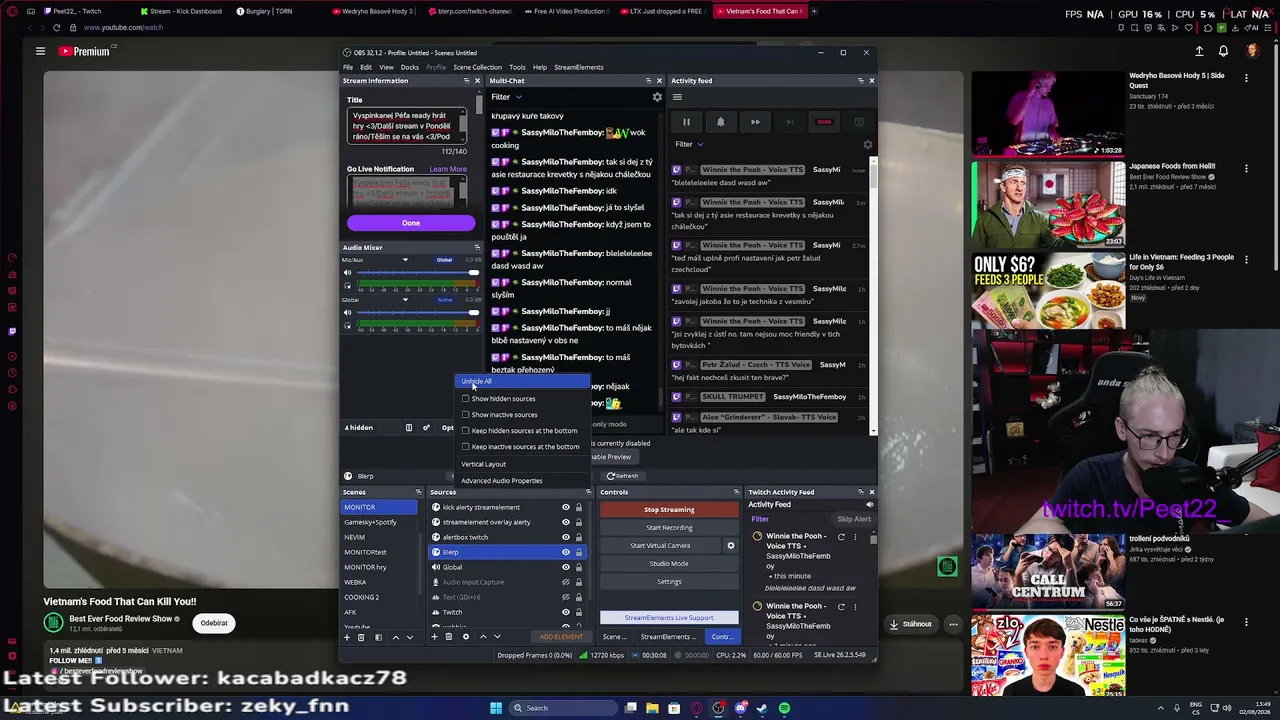
Task: Mute the Global audio speaker icon
Action: click(x=348, y=312)
